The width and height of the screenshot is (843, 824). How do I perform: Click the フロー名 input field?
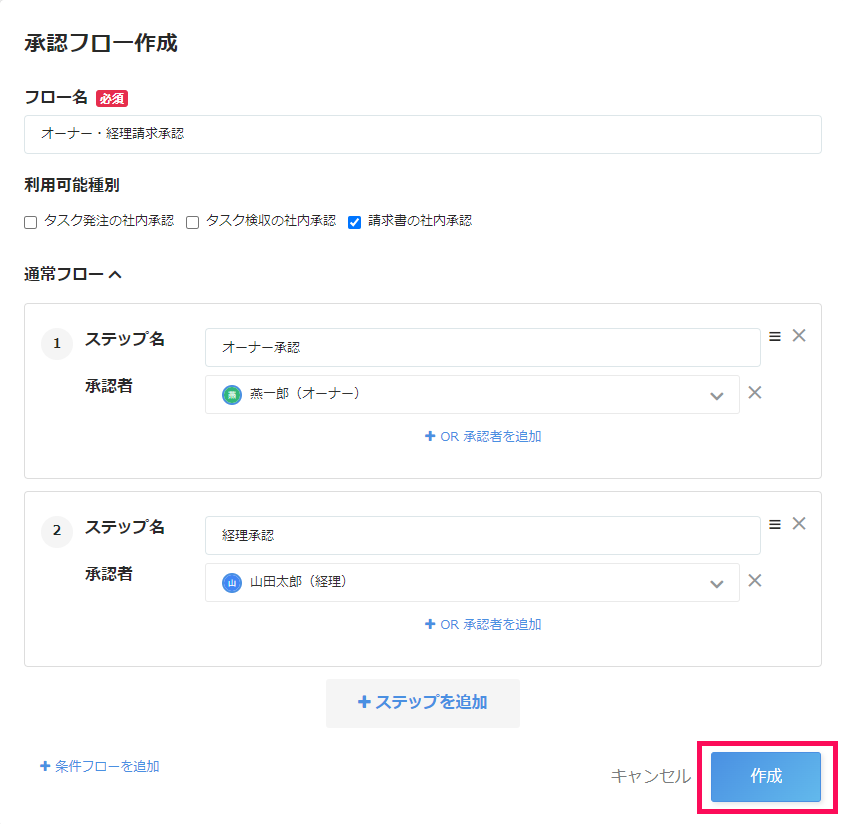(423, 134)
